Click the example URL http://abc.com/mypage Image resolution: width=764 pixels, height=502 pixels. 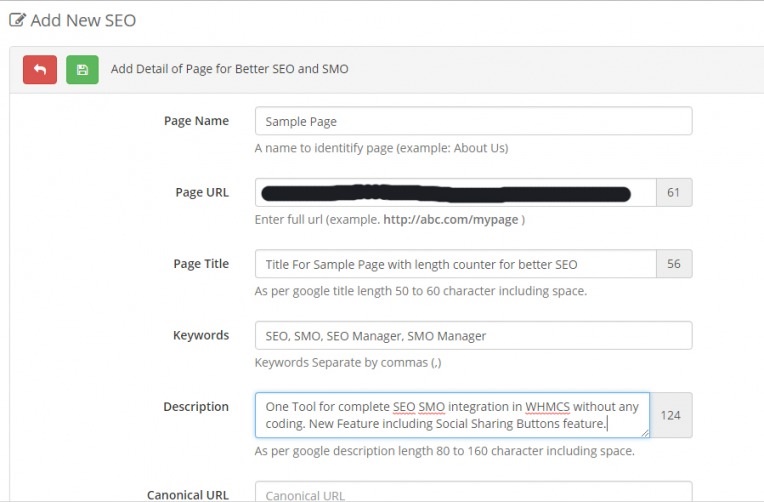451,219
